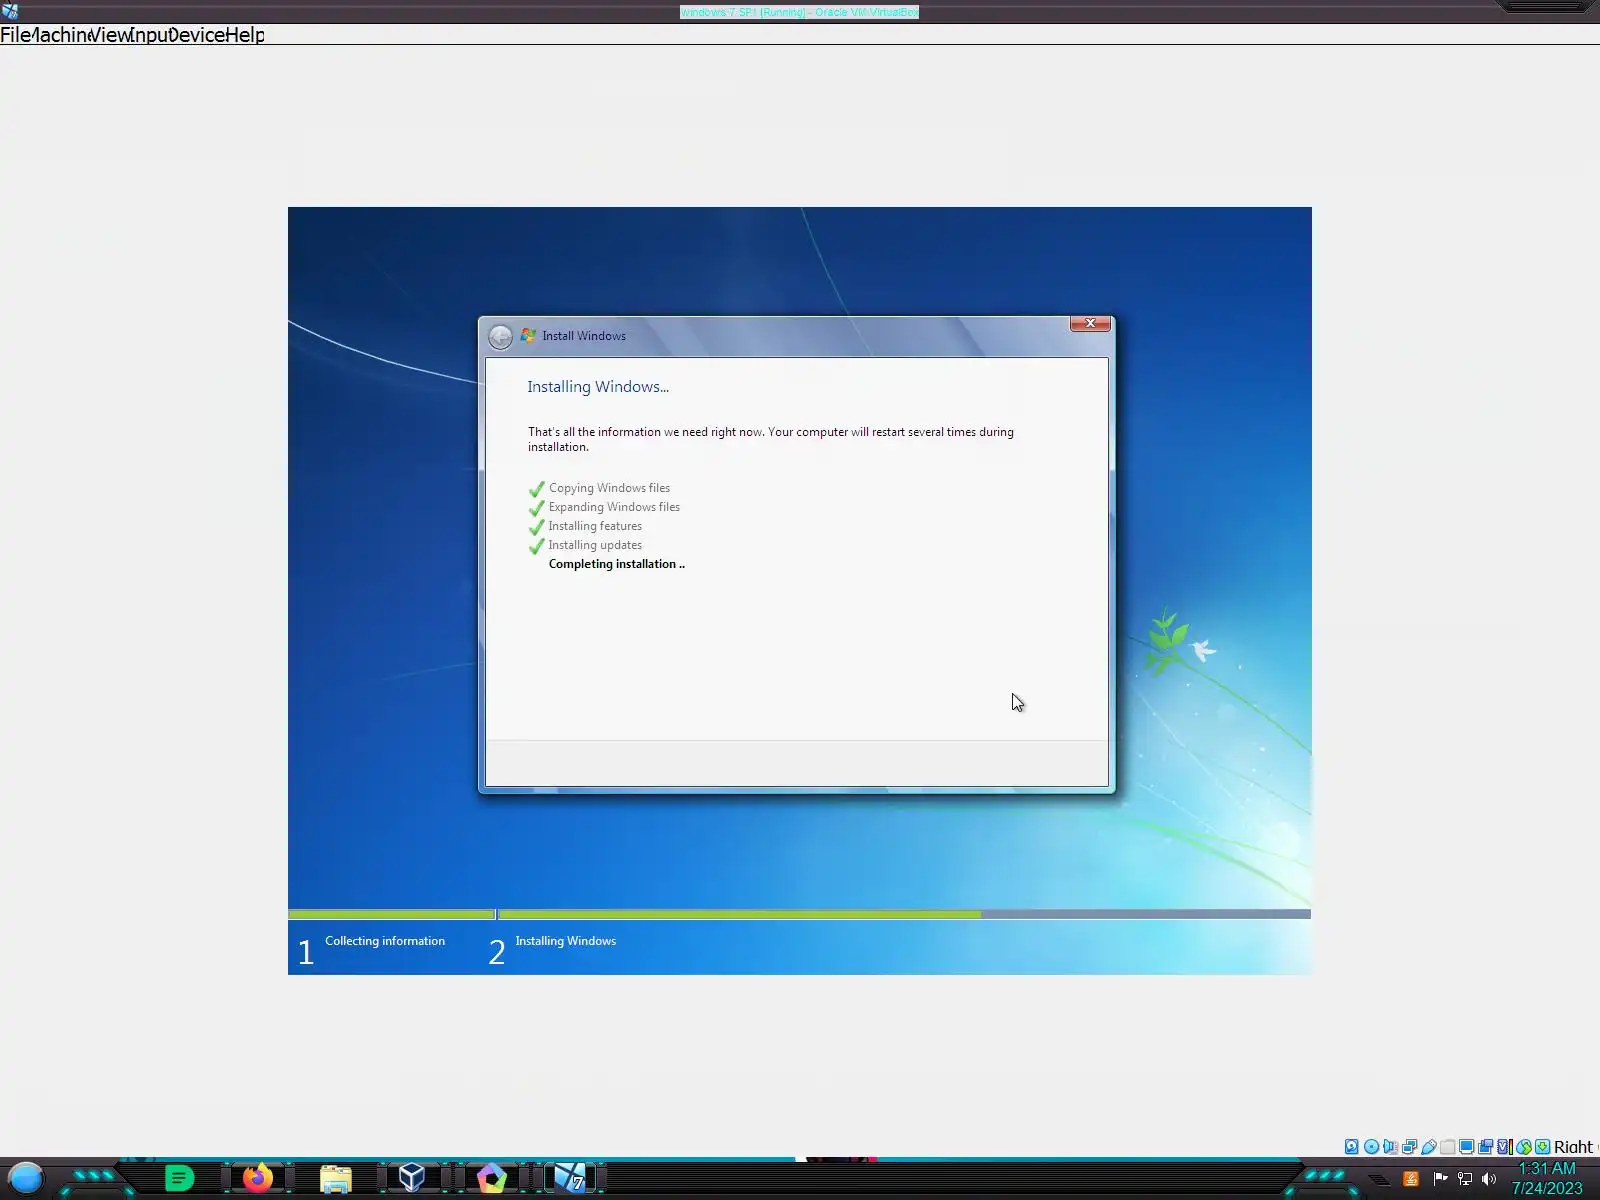Click the shared folders status icon

coord(1447,1147)
